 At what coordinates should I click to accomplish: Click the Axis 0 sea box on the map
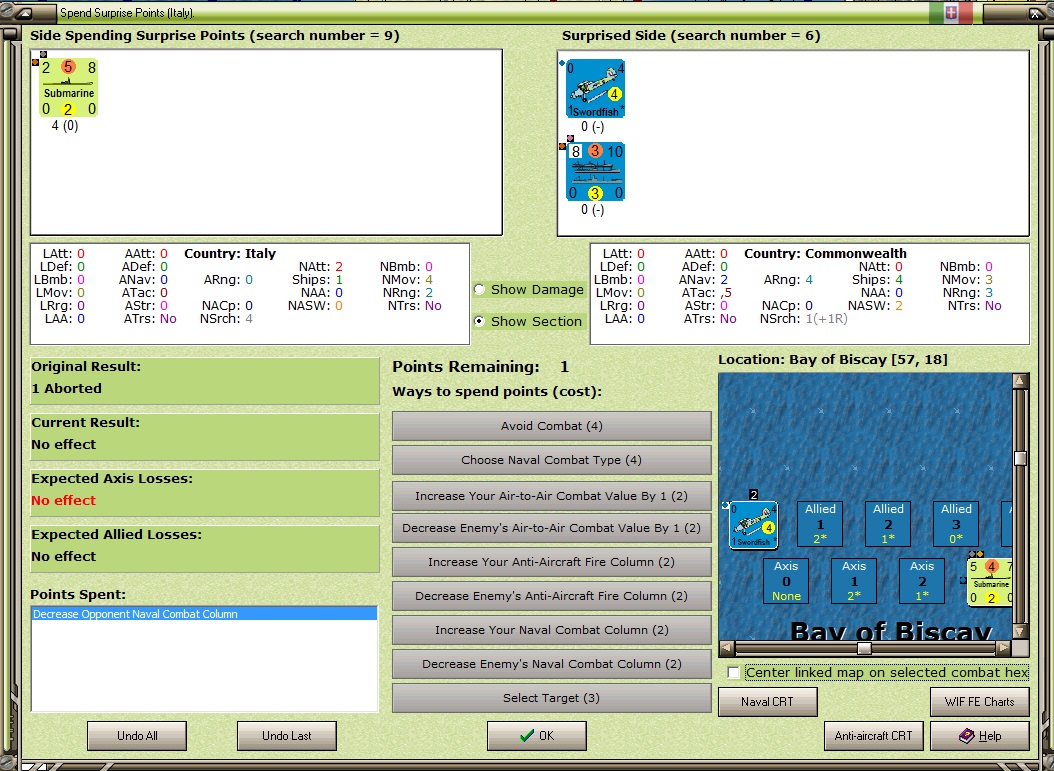pos(786,581)
